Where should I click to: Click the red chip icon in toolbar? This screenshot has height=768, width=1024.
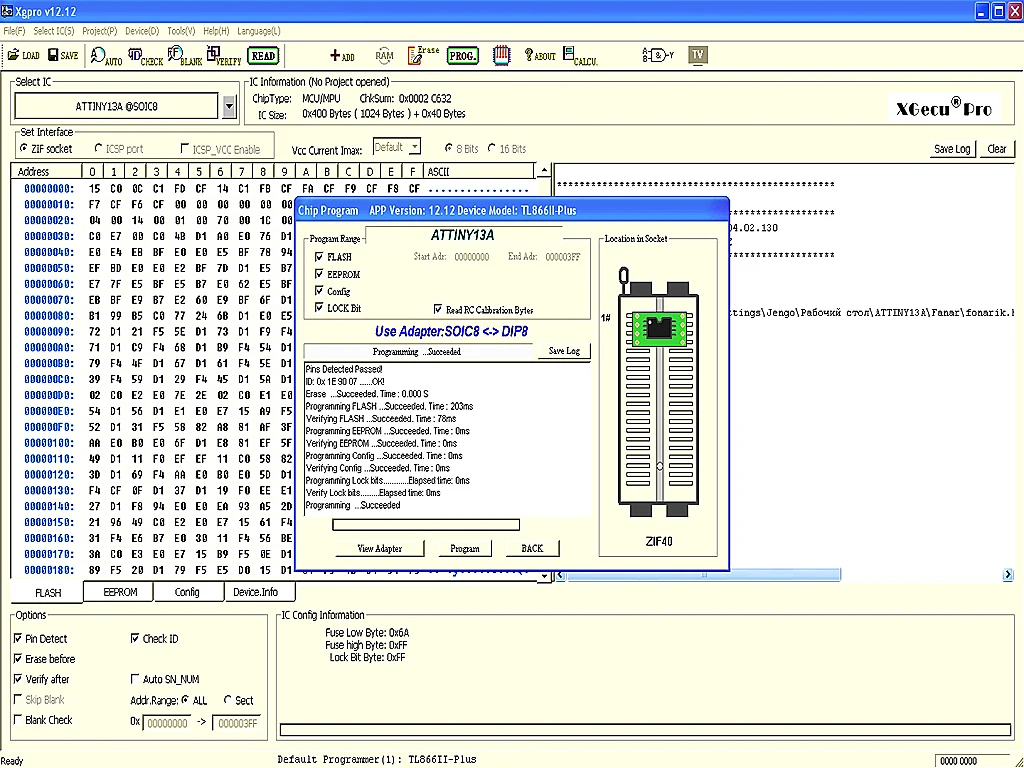coord(502,56)
